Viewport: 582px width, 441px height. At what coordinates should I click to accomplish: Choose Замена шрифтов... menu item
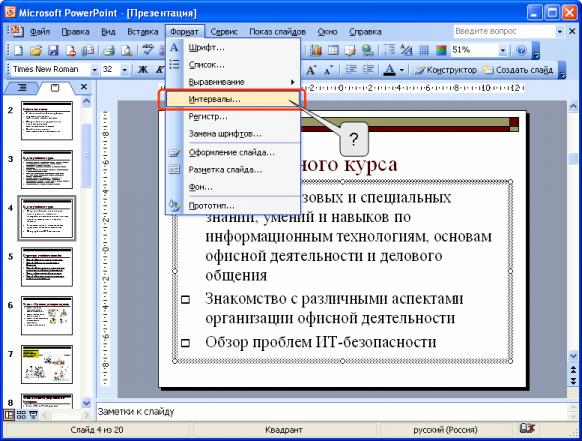tap(233, 134)
